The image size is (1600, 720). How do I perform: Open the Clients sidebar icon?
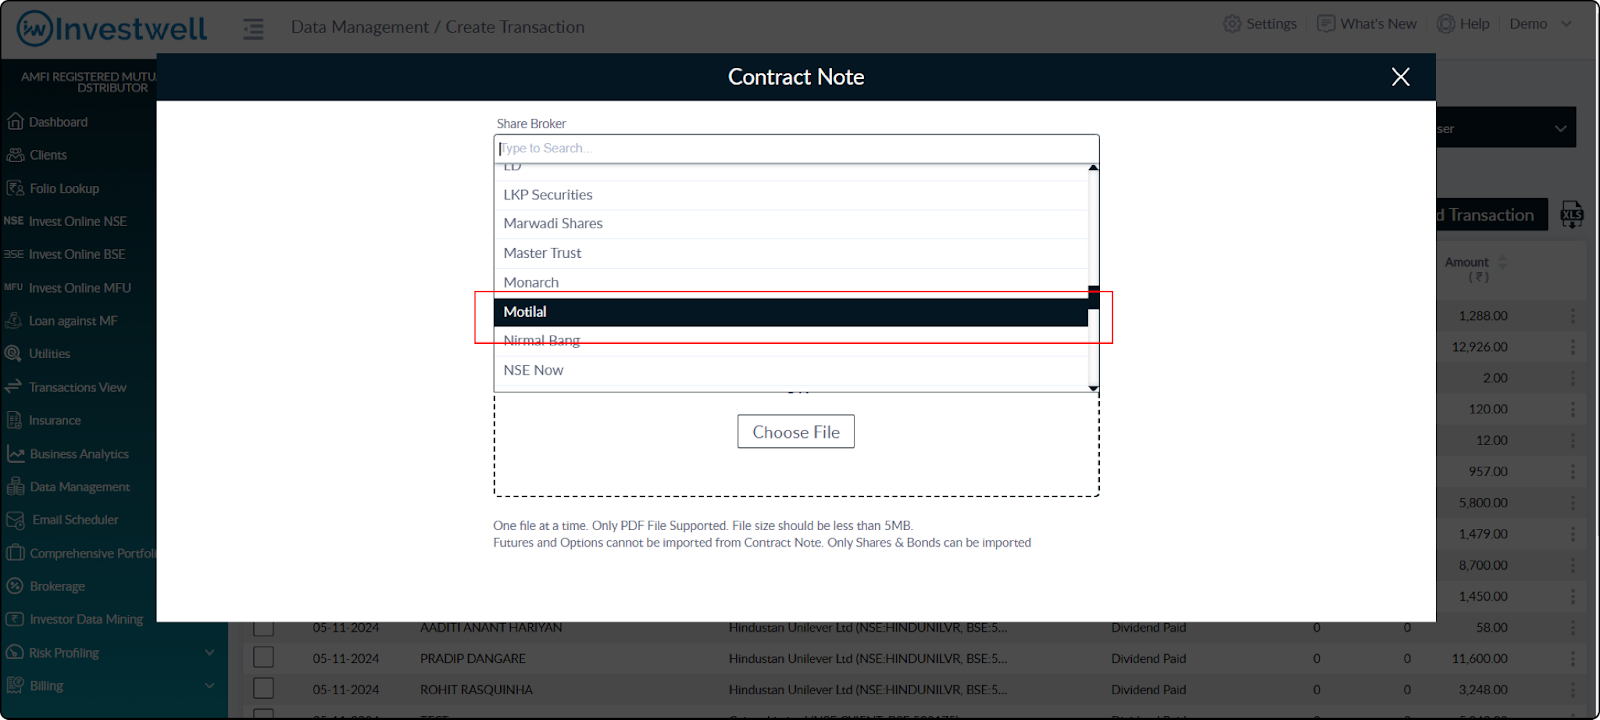click(15, 155)
